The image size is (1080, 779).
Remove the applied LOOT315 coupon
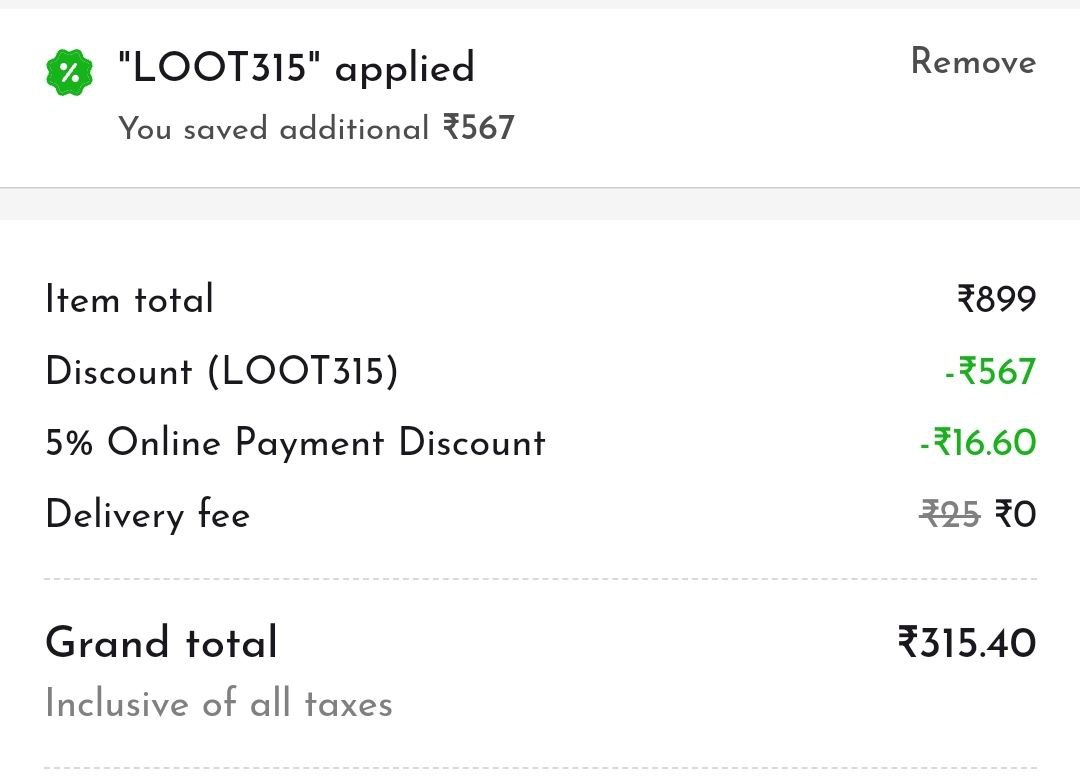[973, 61]
